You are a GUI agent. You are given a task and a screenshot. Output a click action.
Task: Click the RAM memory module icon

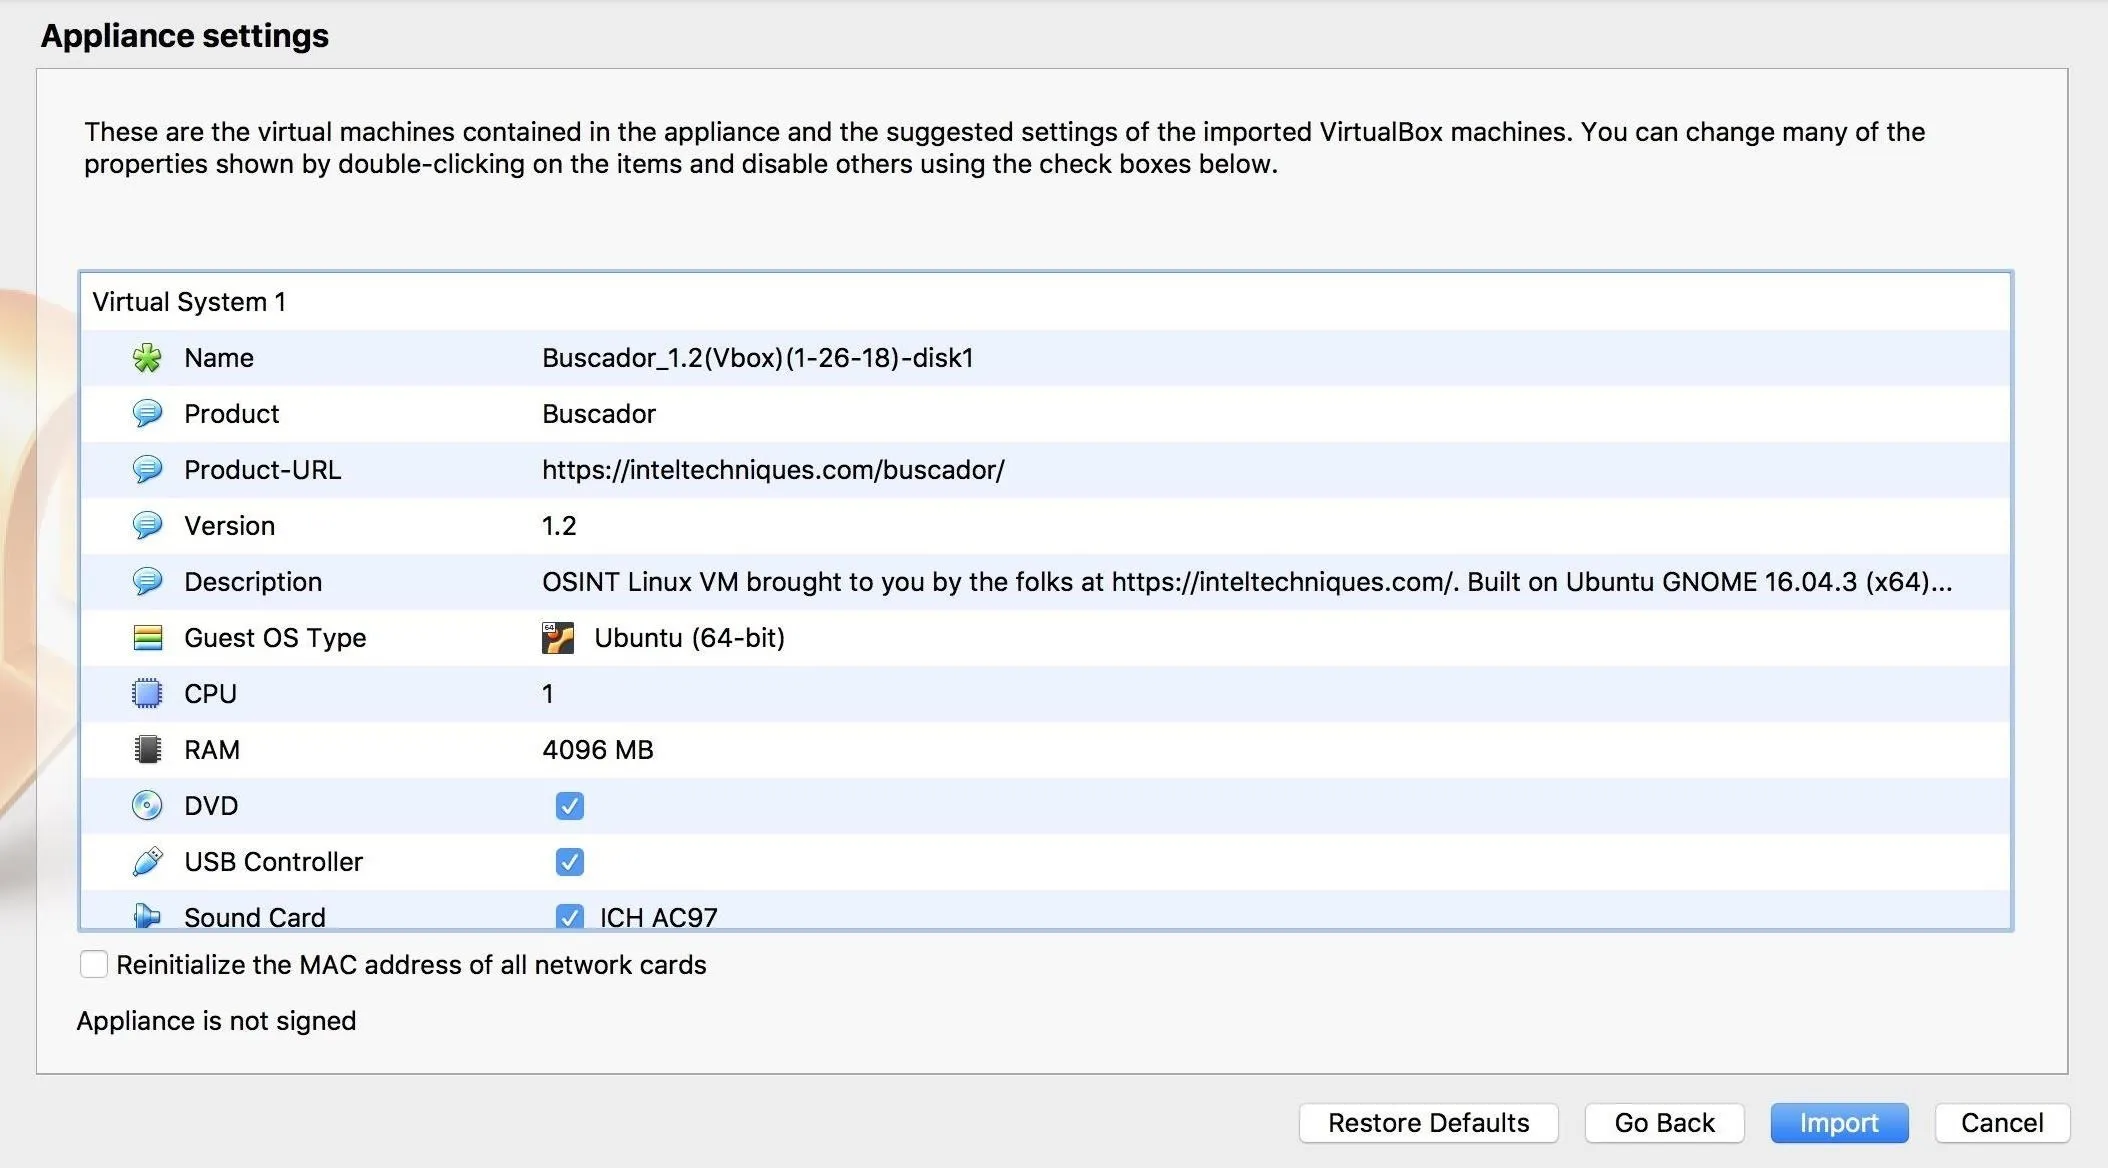pyautogui.click(x=147, y=750)
